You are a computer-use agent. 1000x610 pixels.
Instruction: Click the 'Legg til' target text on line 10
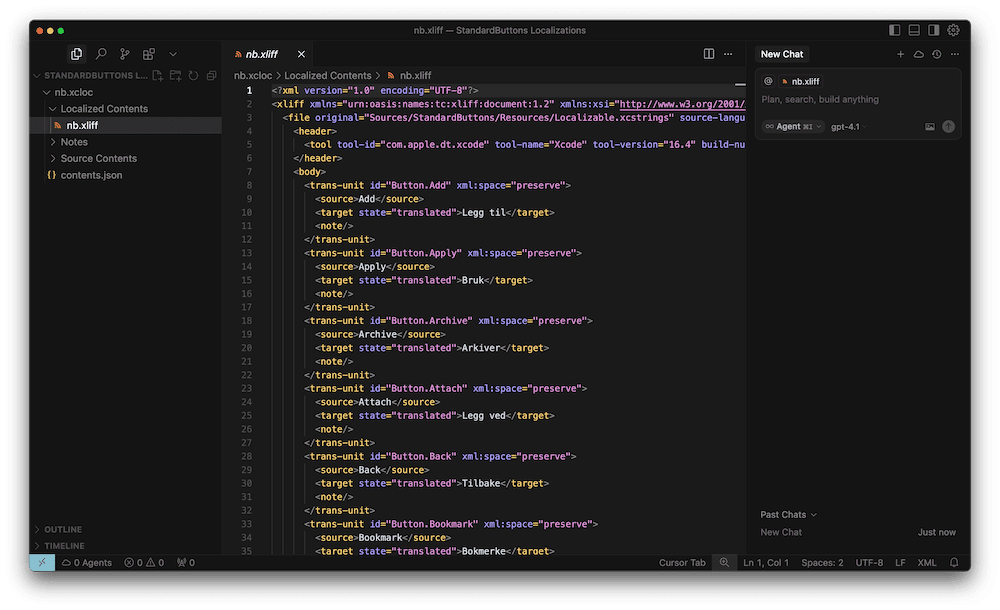click(x=483, y=212)
